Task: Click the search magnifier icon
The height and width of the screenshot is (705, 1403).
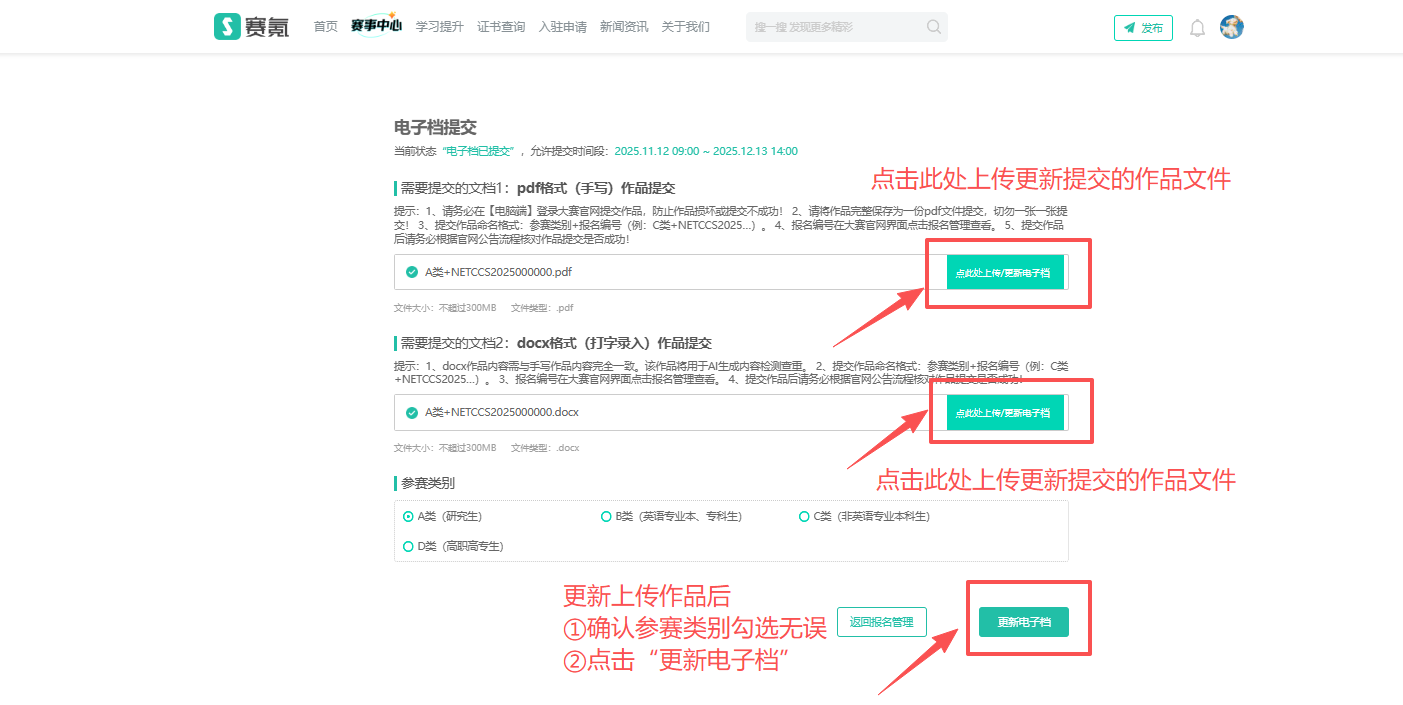Action: tap(933, 27)
